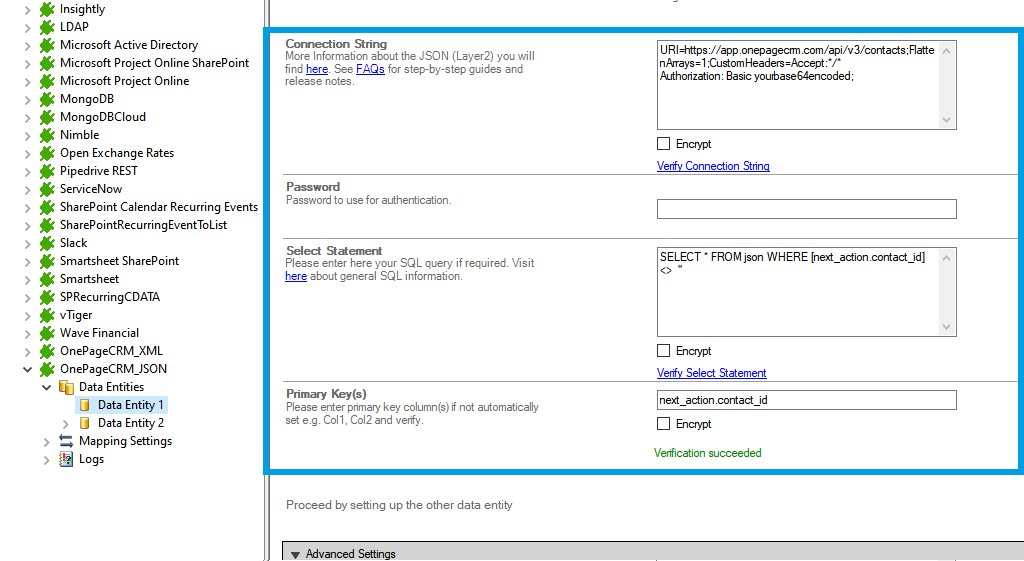Viewport: 1024px width, 561px height.
Task: Enable Encrypt for the Select Statement
Action: tap(664, 351)
